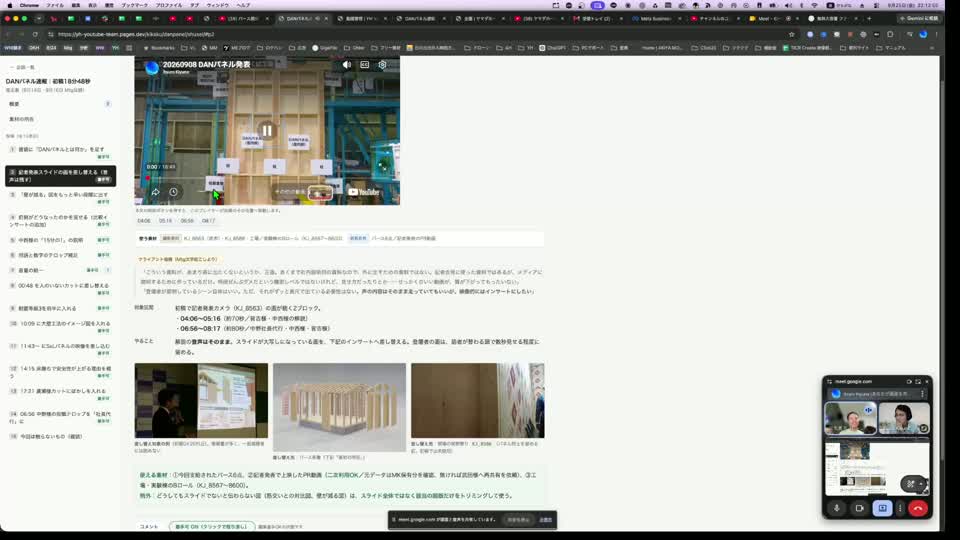The height and width of the screenshot is (540, 960).
Task: Click the watch later clock icon on video
Action: pos(174,192)
